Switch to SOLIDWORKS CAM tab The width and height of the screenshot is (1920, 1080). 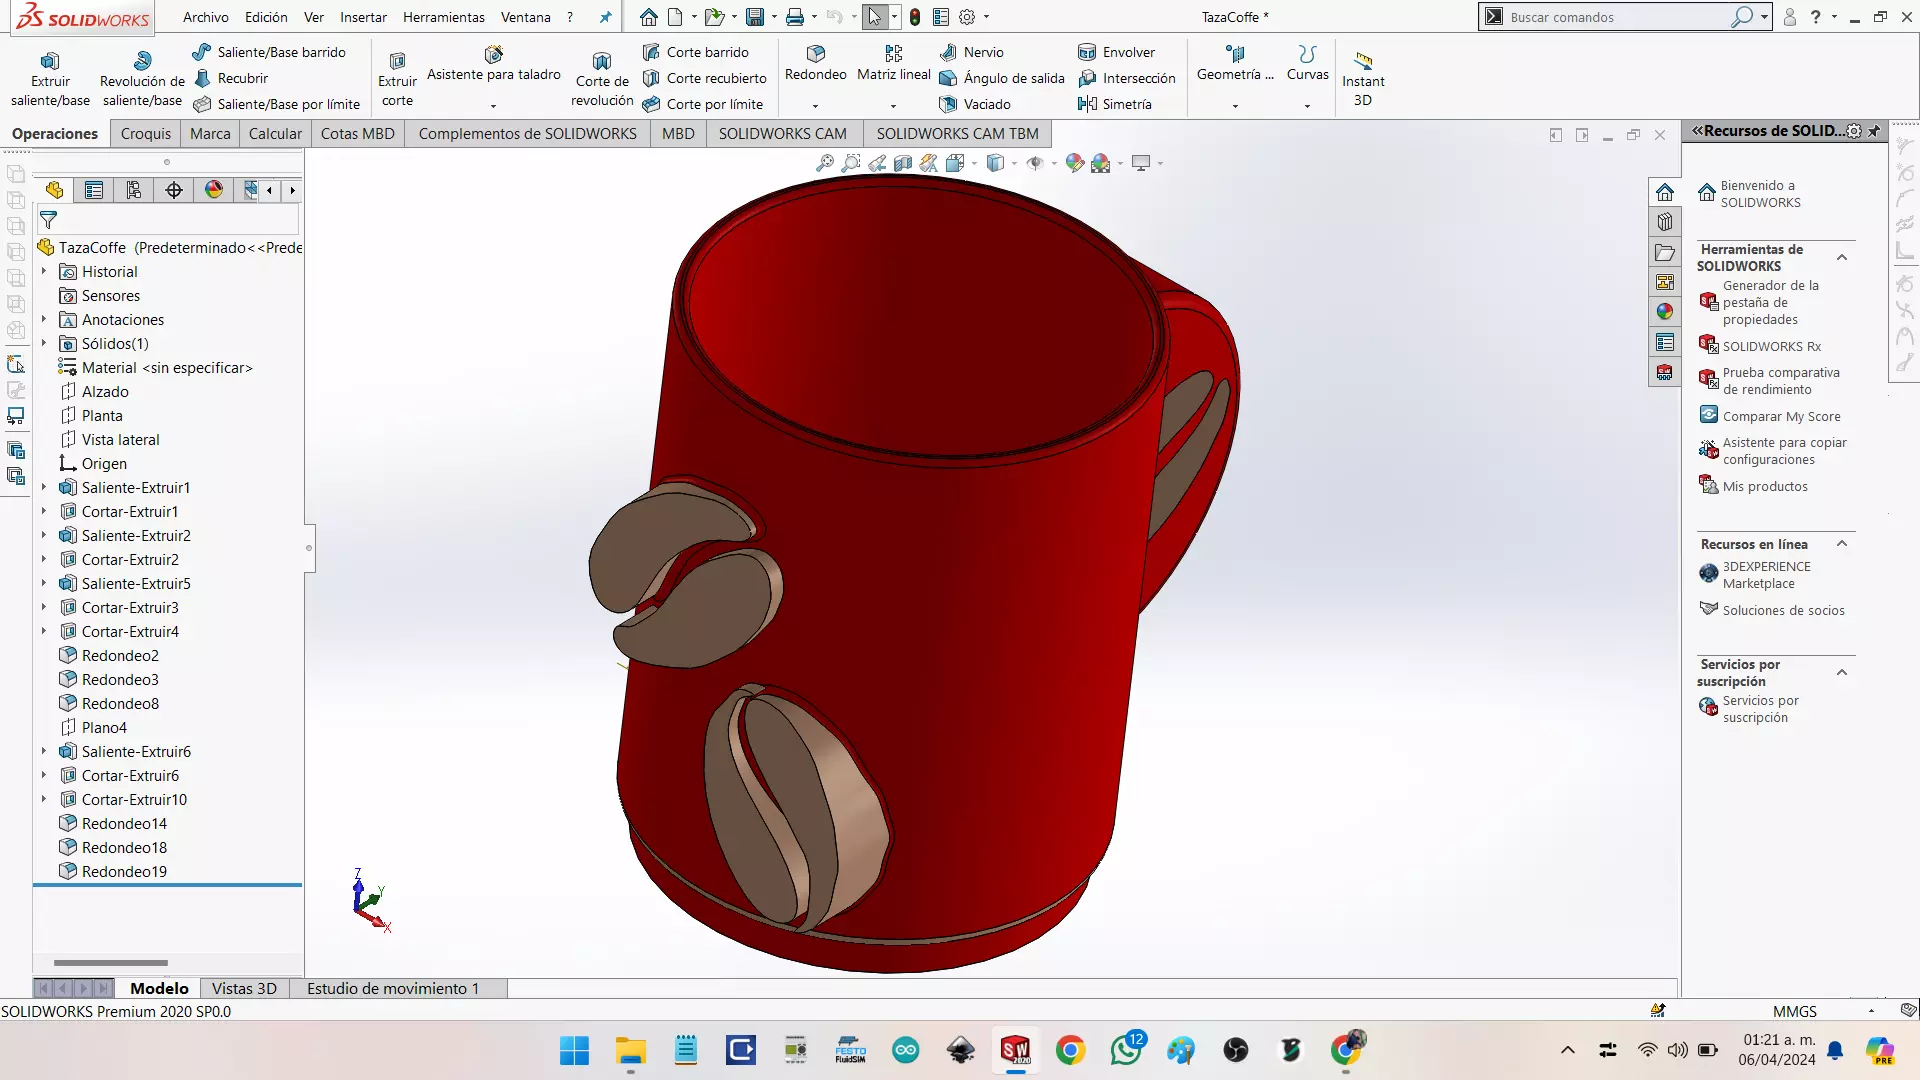(782, 133)
